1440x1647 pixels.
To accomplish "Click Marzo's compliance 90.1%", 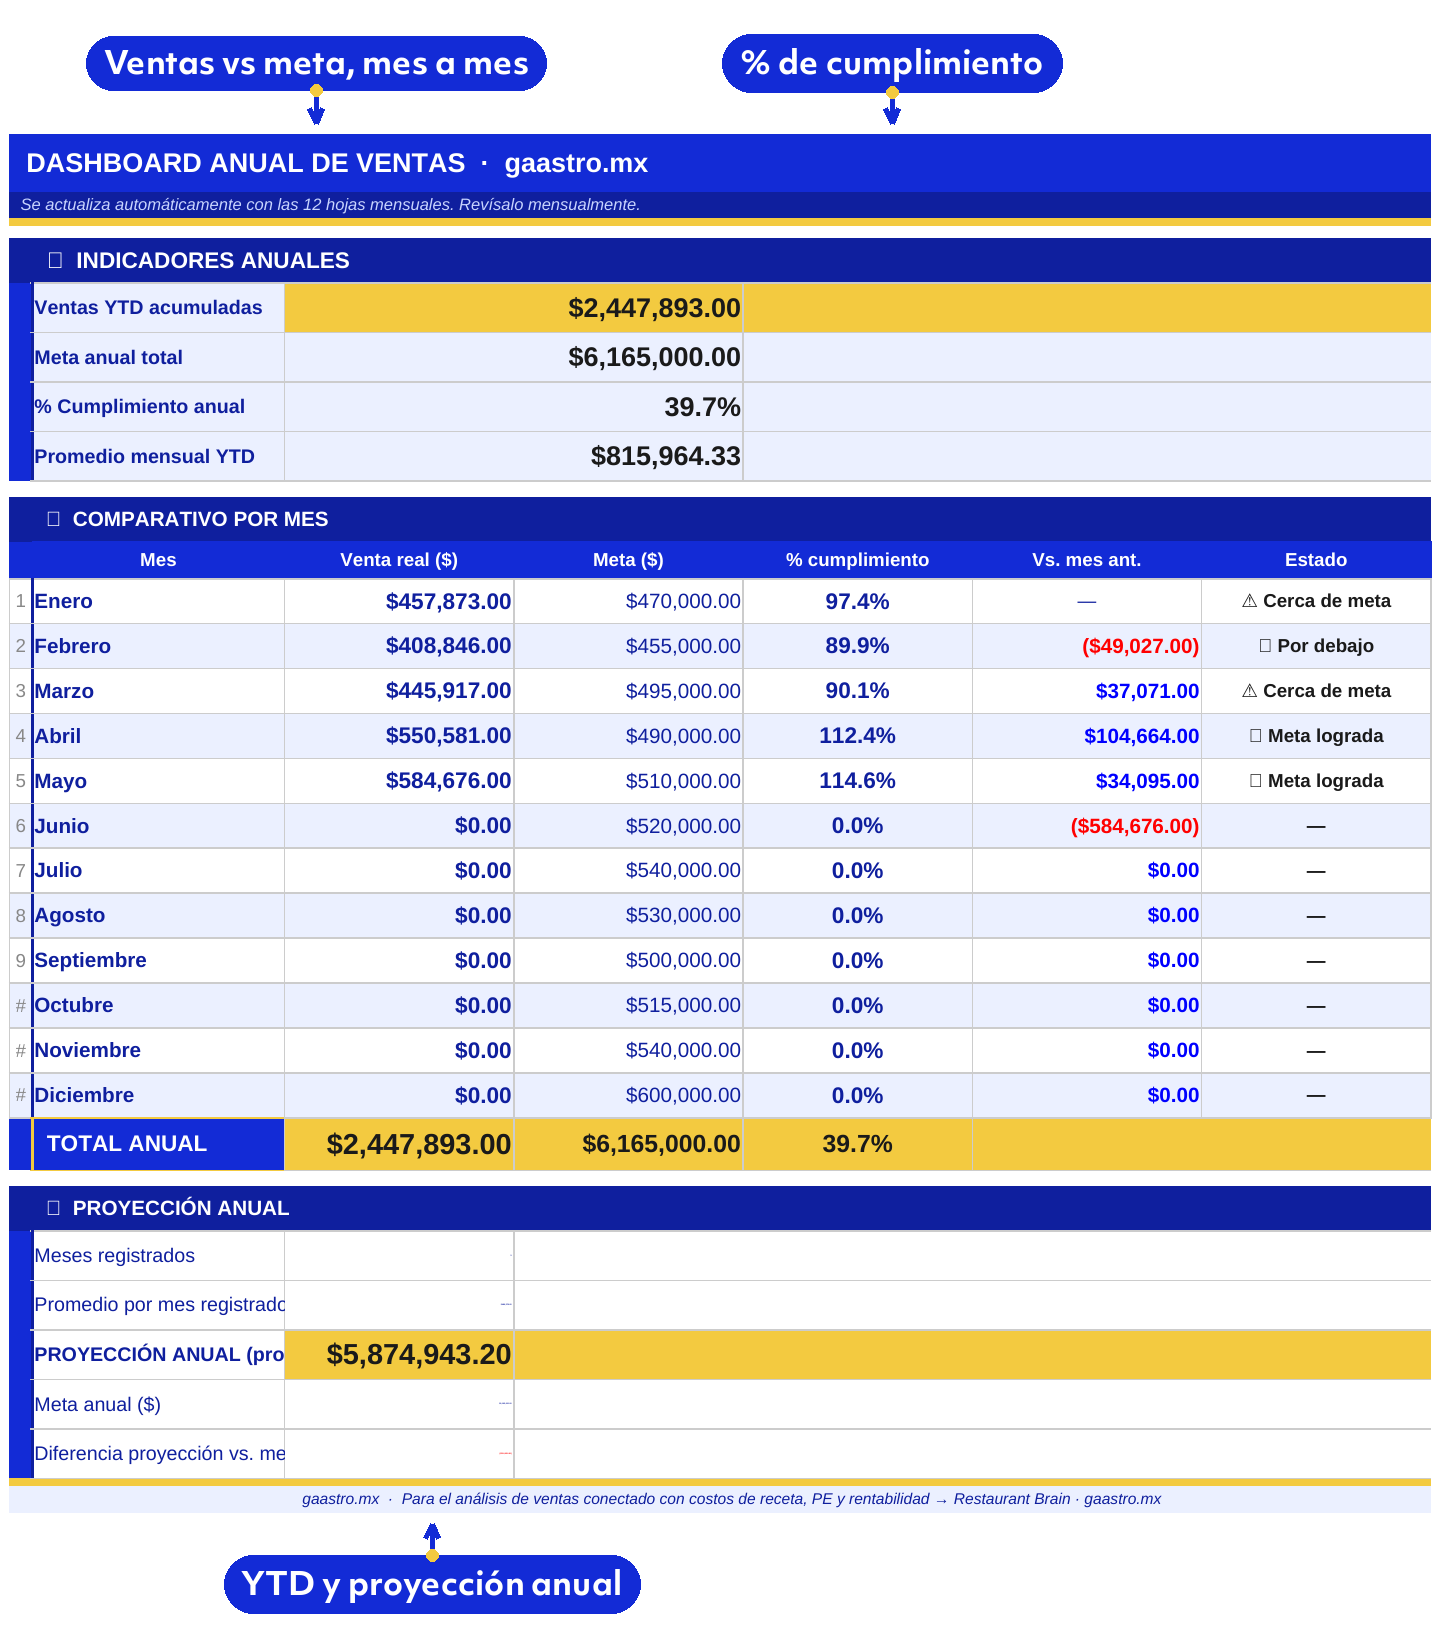I will tap(857, 691).
